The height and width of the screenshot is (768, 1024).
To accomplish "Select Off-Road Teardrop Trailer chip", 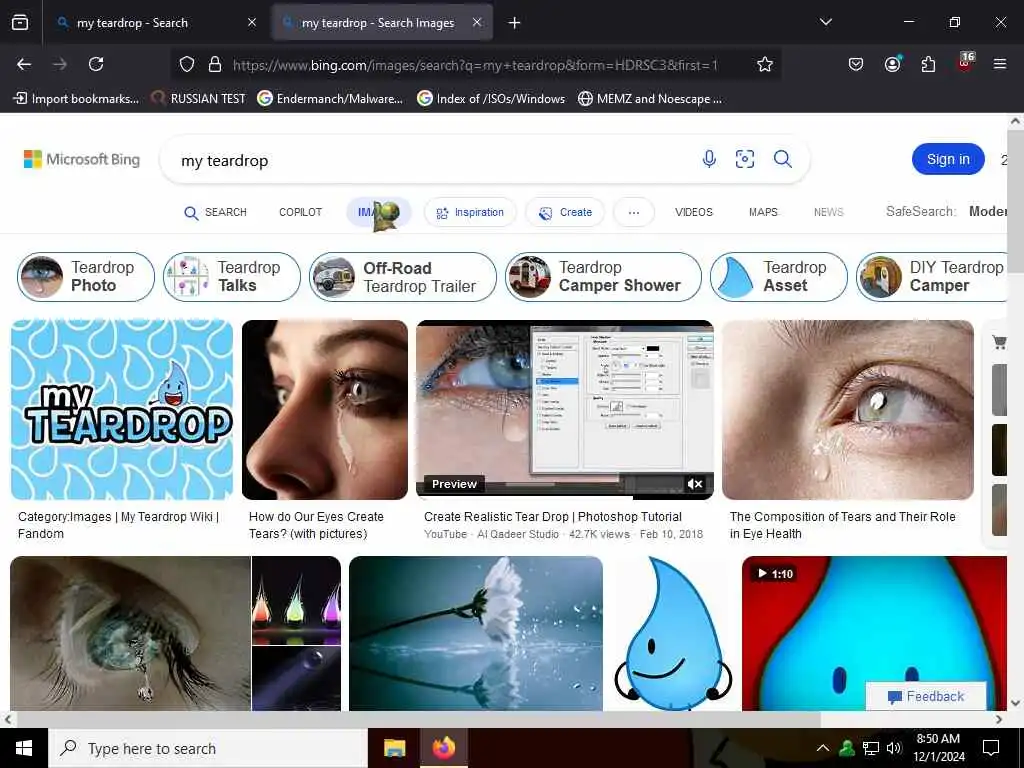I will click(403, 277).
